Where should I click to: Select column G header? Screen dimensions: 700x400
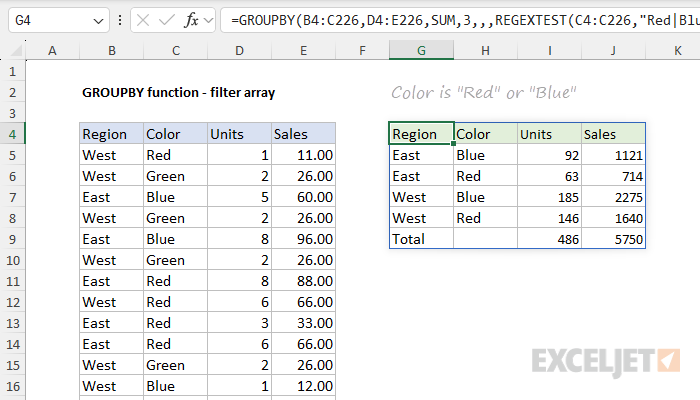pyautogui.click(x=421, y=51)
